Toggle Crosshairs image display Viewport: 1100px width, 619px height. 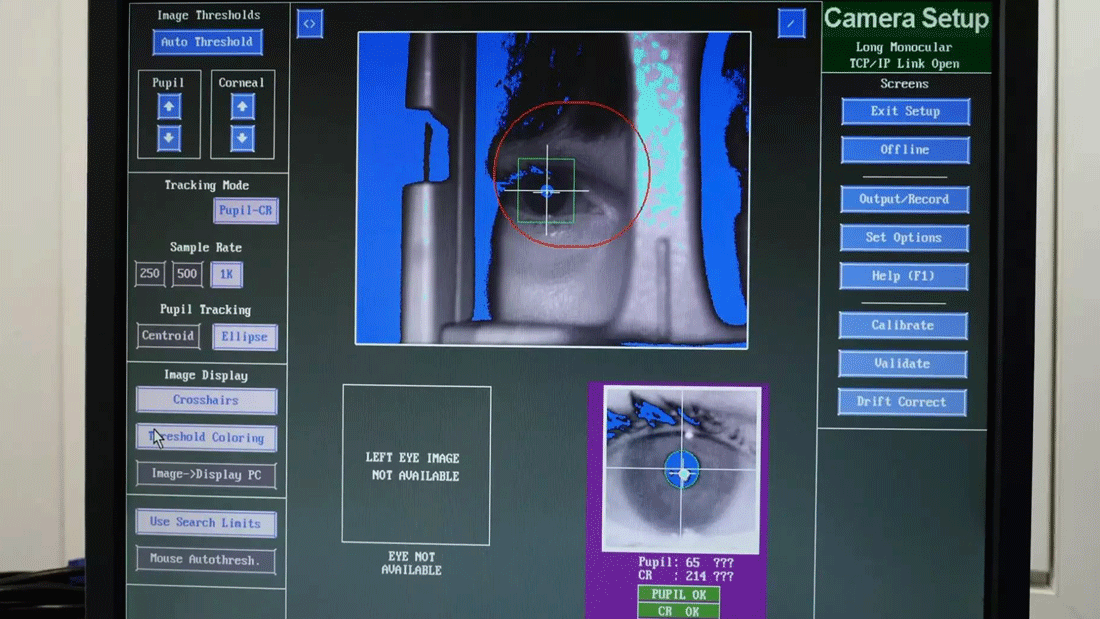206,400
